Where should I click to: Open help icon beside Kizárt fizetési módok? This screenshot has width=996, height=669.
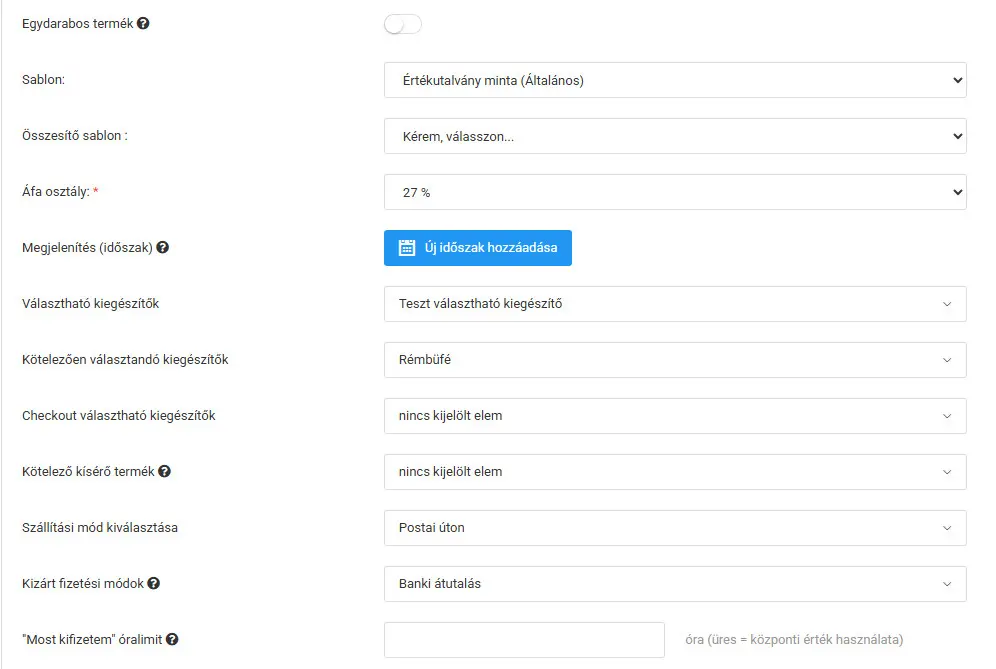pyautogui.click(x=154, y=583)
